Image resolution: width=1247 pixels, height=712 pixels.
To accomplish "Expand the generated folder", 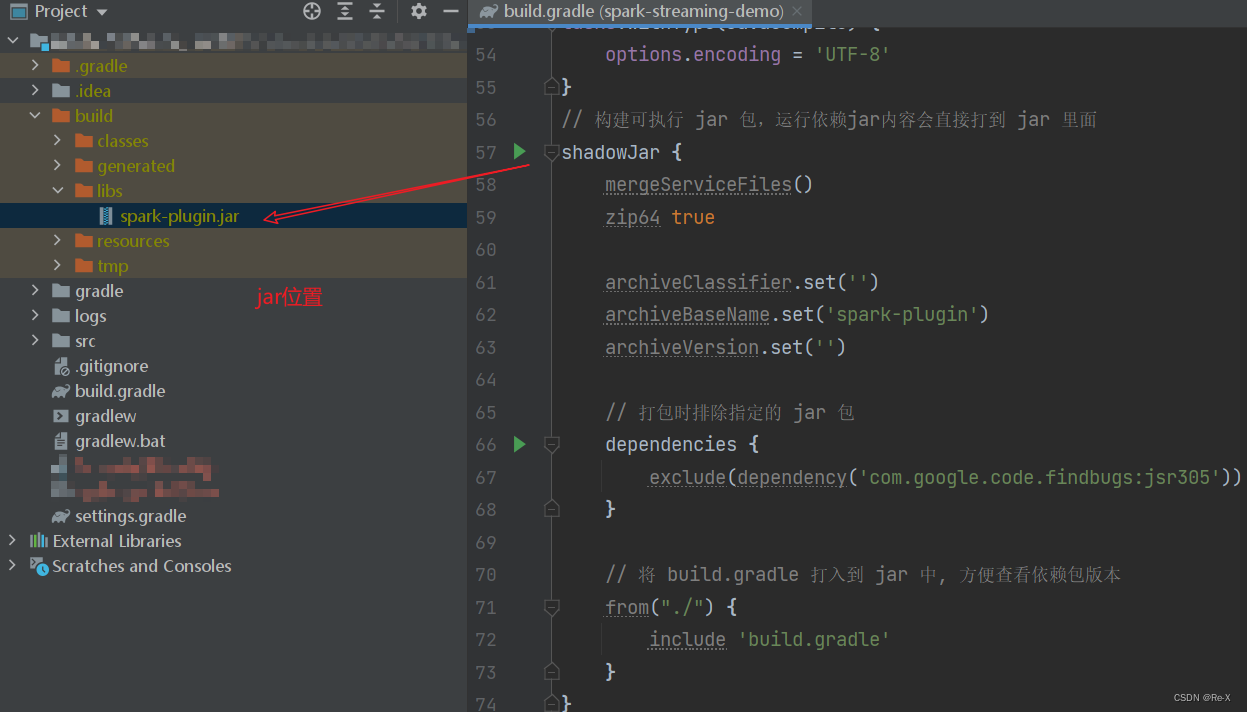I will click(57, 166).
